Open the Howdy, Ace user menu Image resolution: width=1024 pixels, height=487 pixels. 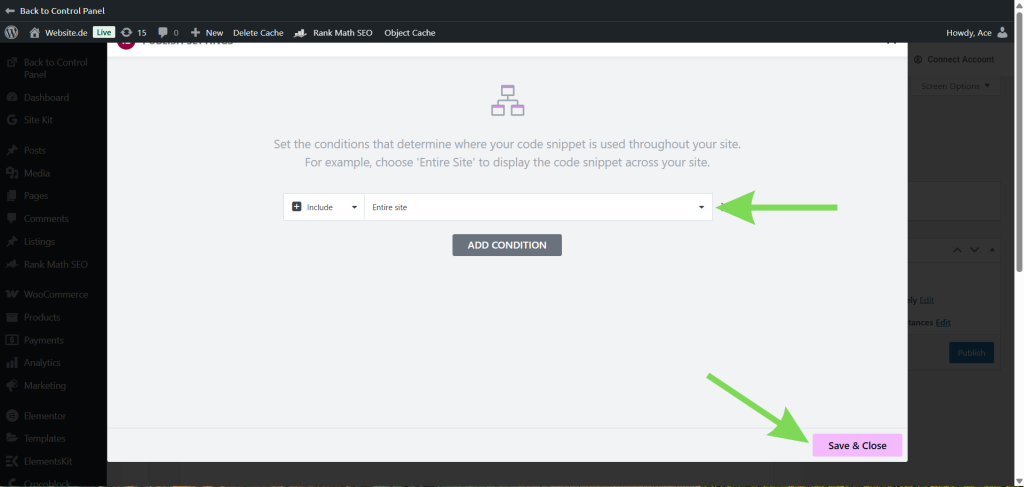pos(977,33)
